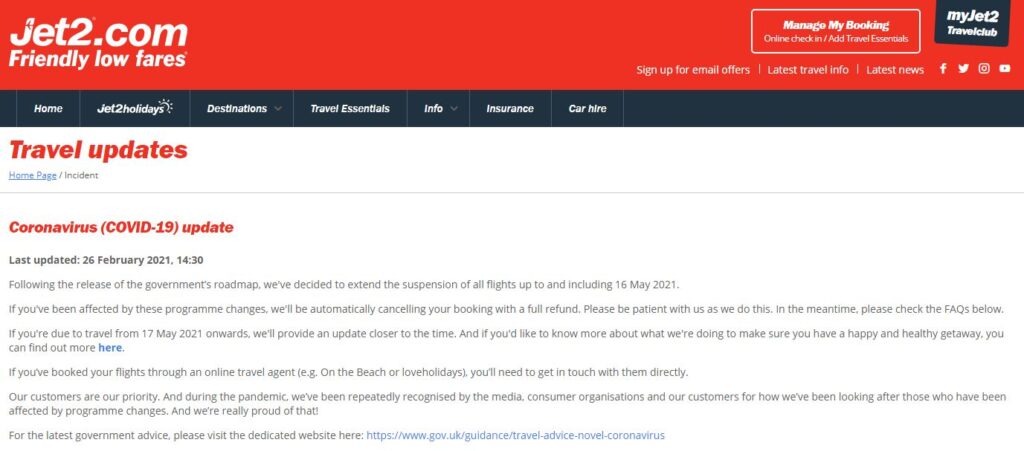Open the myJet2 Travelclub badge
The height and width of the screenshot is (451, 1024).
972,25
